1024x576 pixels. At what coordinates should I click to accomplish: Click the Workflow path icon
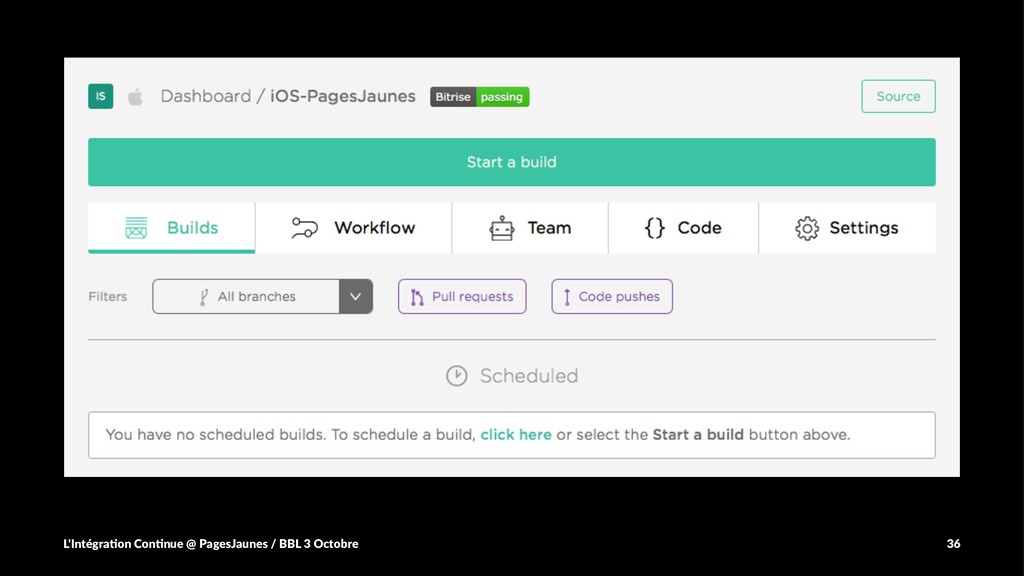pyautogui.click(x=304, y=228)
